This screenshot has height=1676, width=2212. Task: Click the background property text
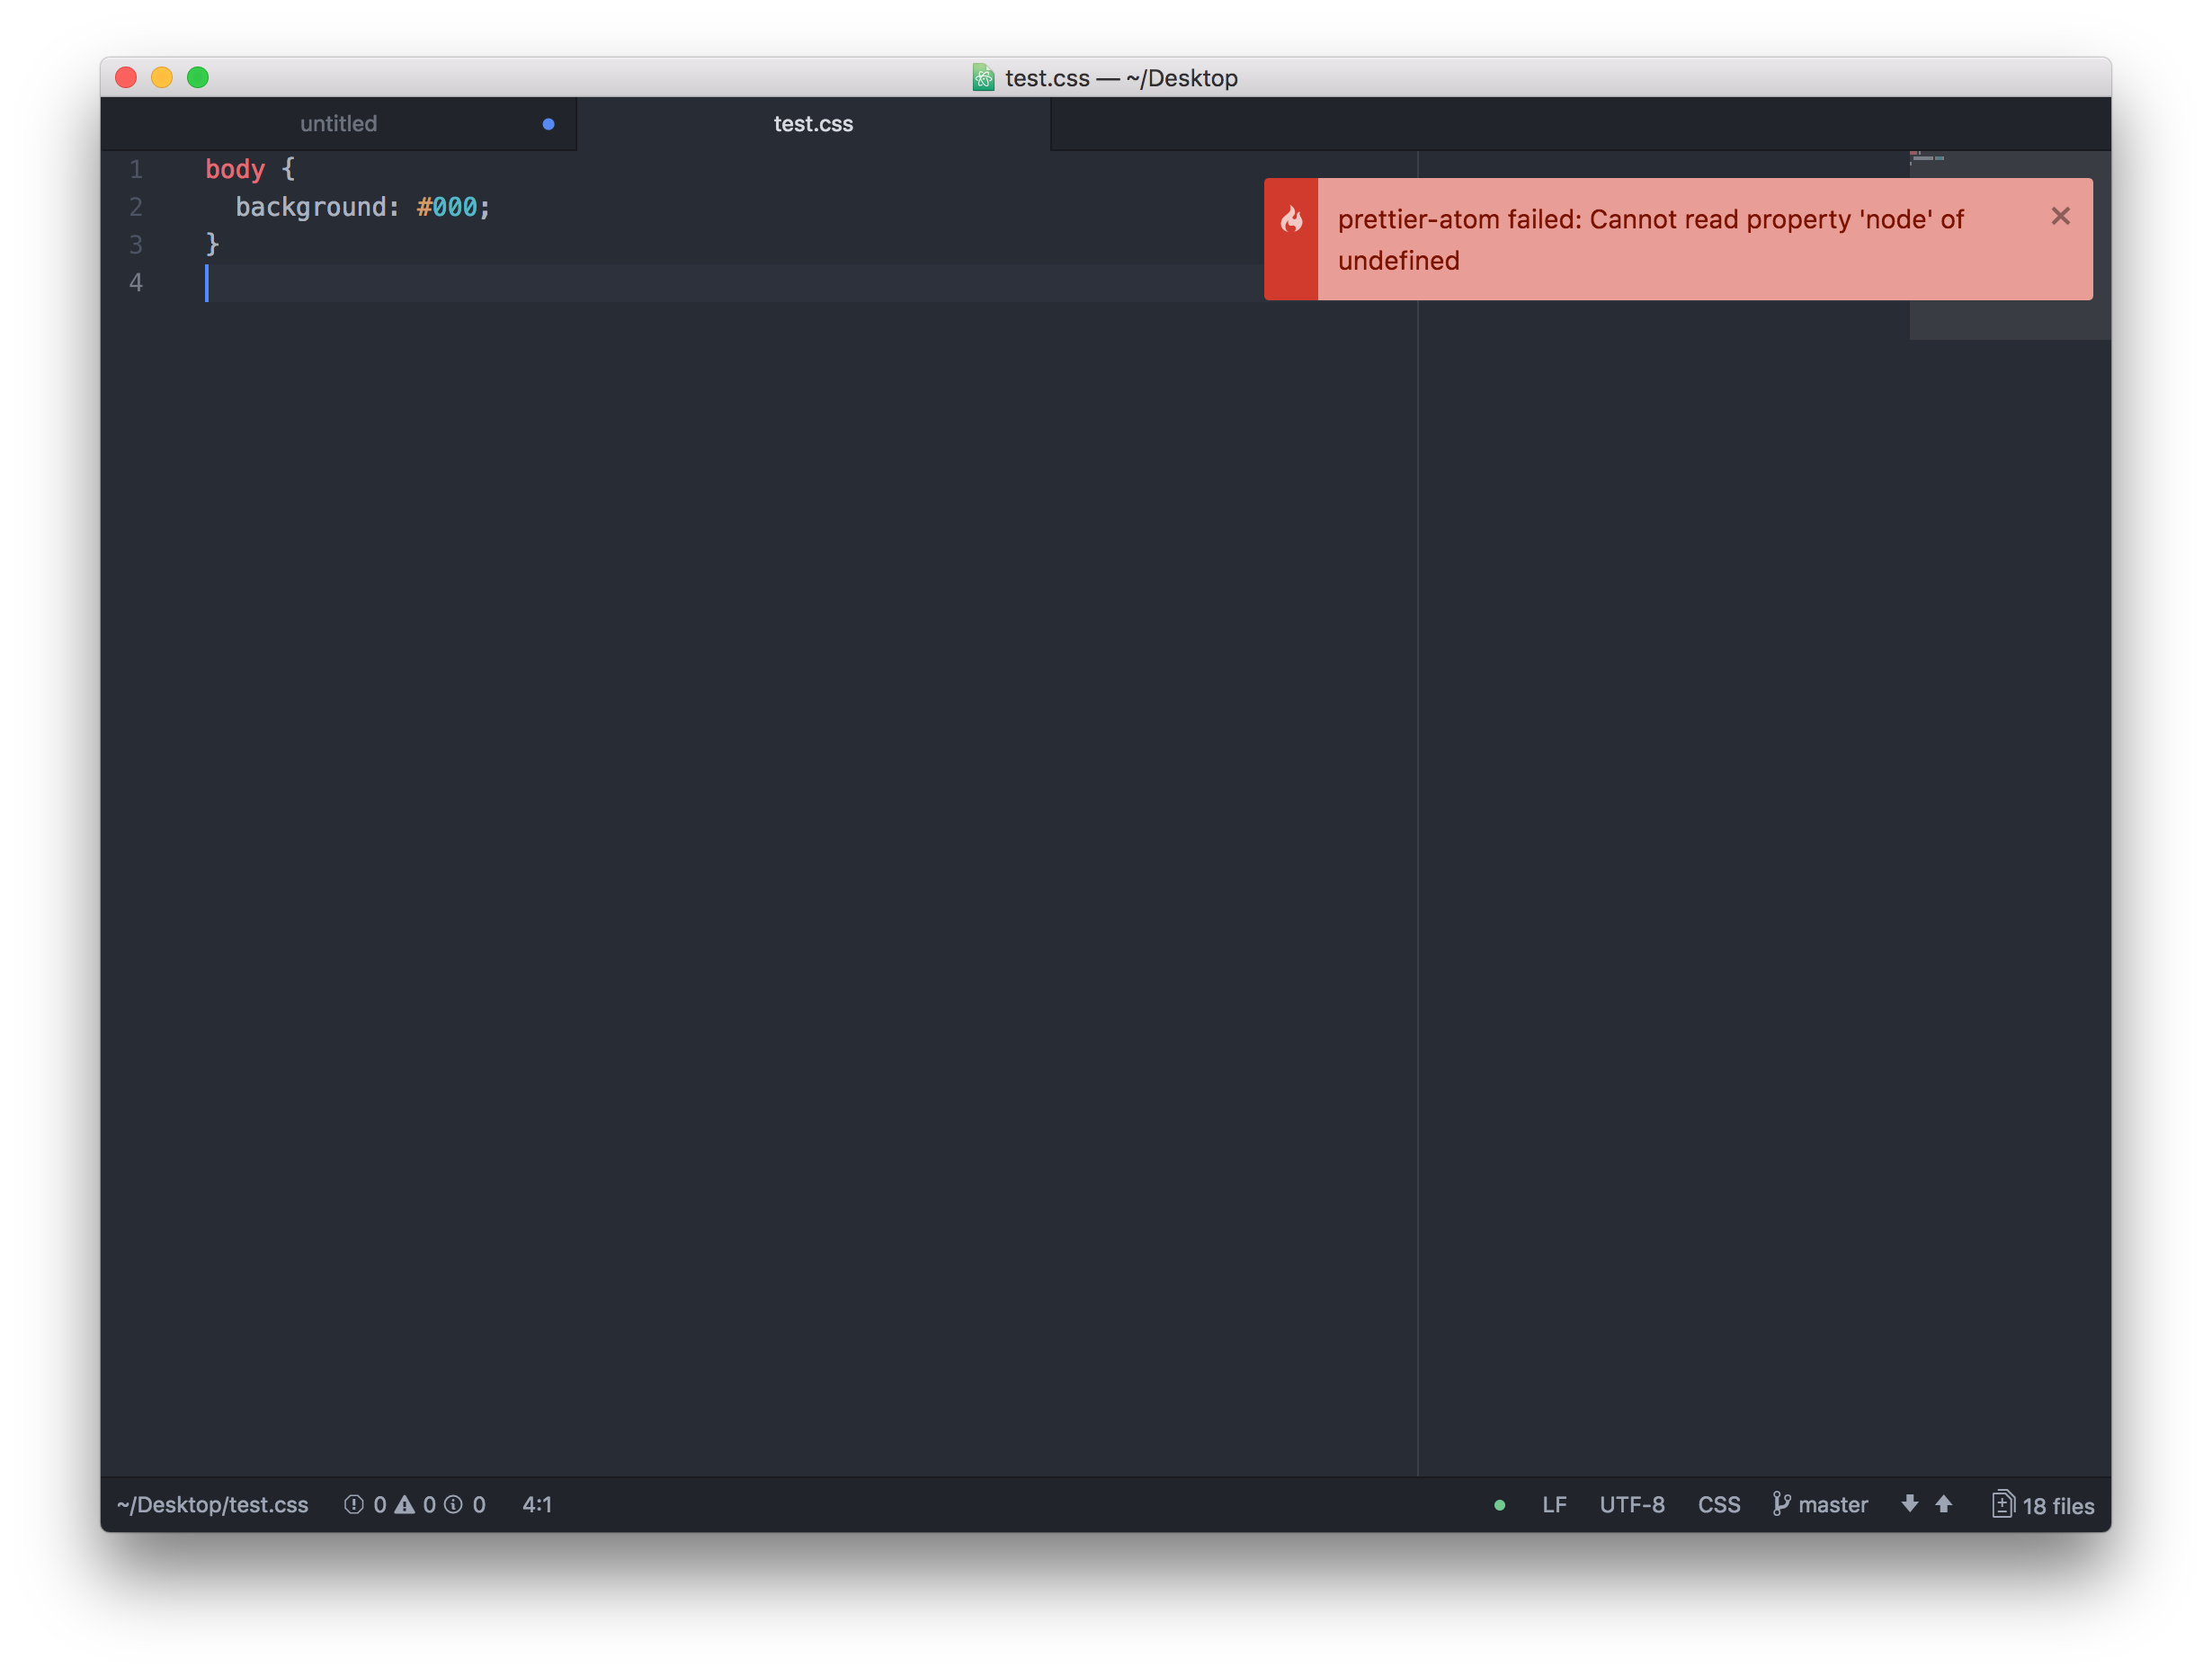coord(311,207)
